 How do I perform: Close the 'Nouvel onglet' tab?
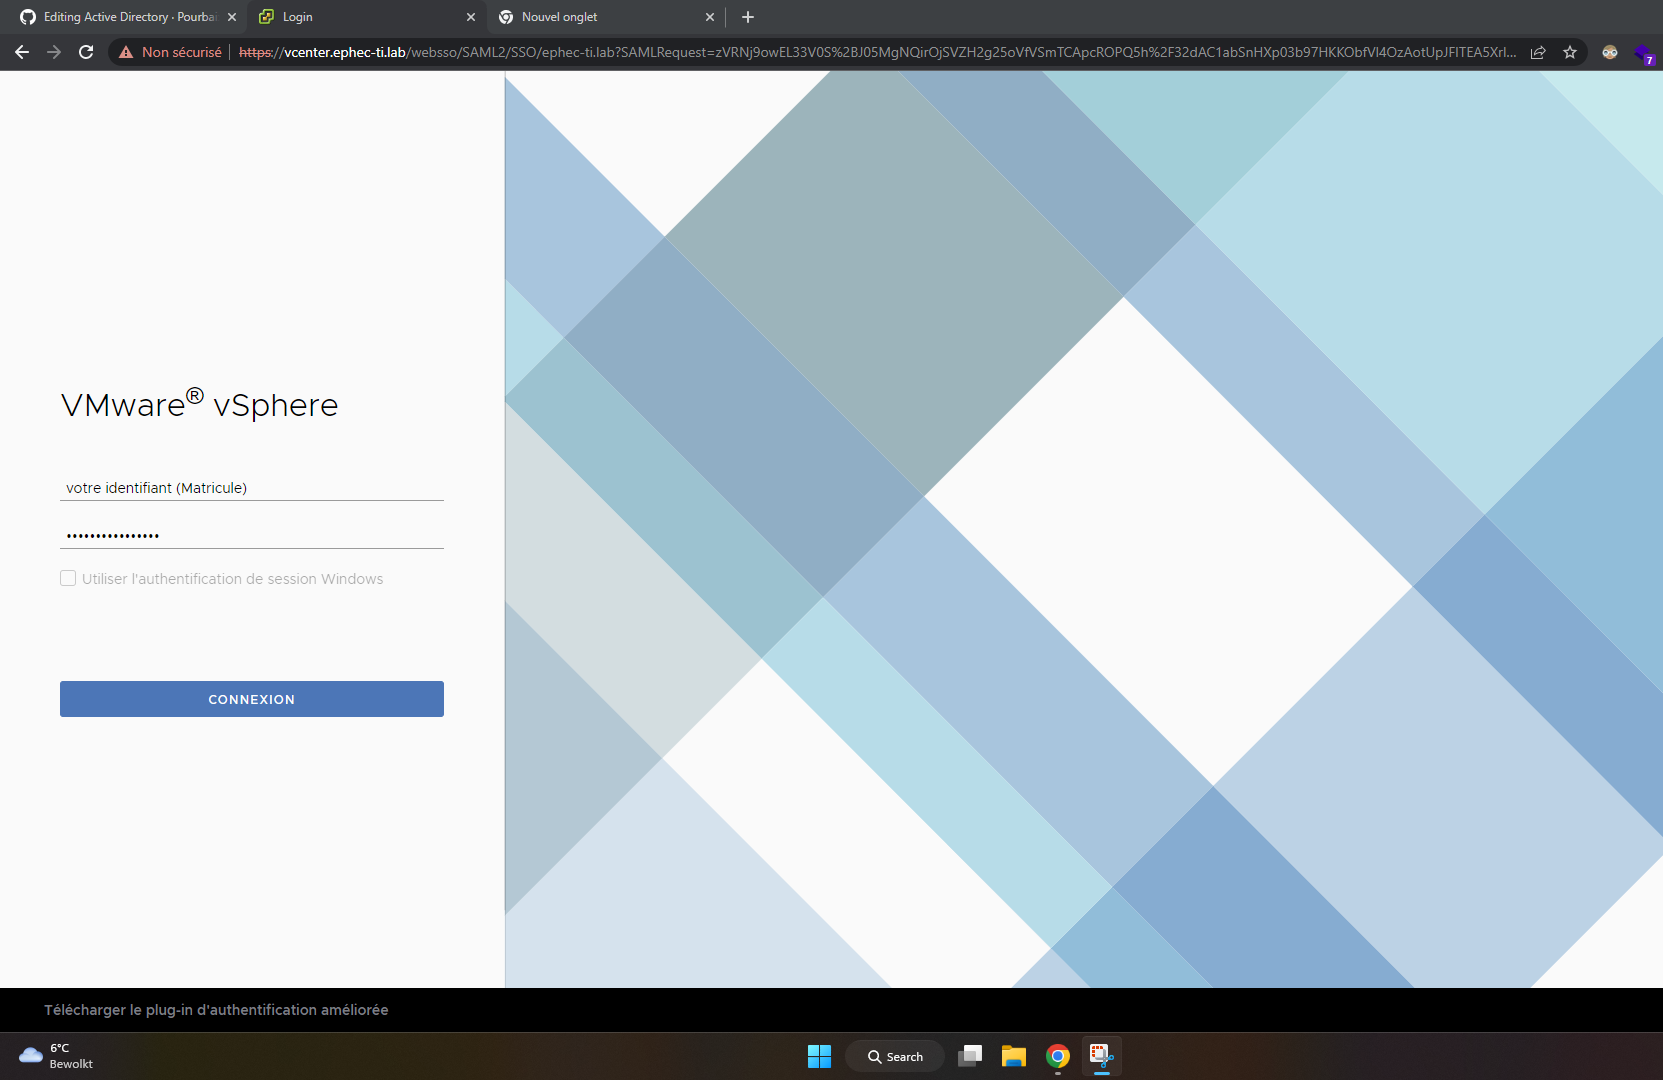[x=710, y=17]
